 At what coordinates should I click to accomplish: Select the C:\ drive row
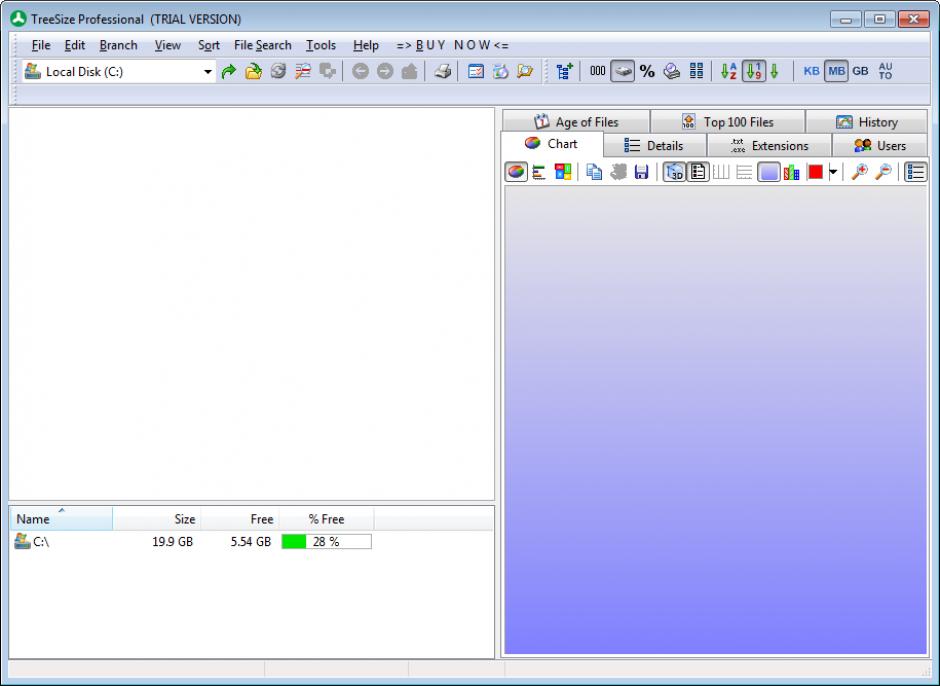point(252,541)
